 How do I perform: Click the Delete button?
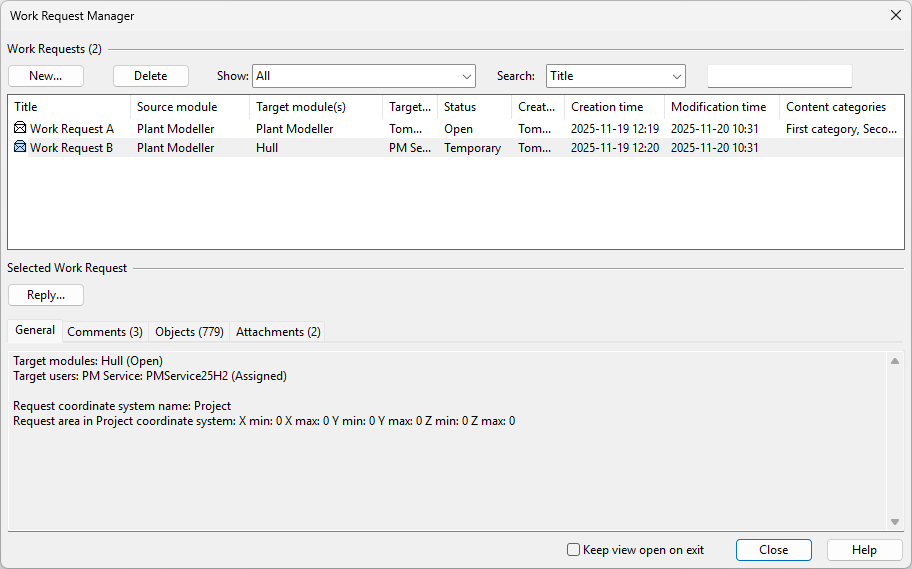coord(151,76)
